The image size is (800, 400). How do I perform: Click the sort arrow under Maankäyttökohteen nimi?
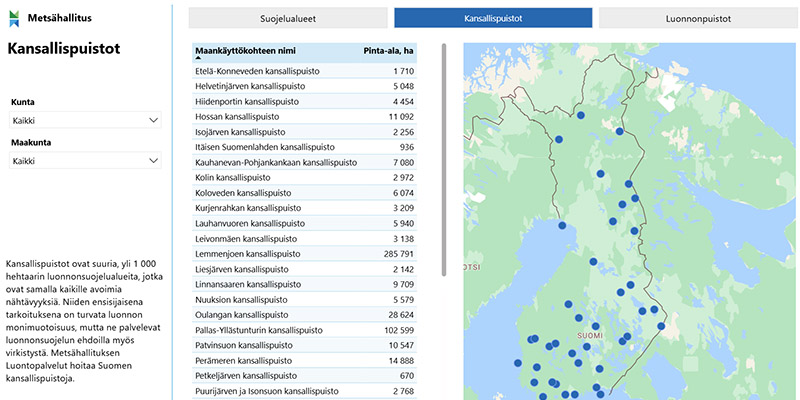pos(198,58)
